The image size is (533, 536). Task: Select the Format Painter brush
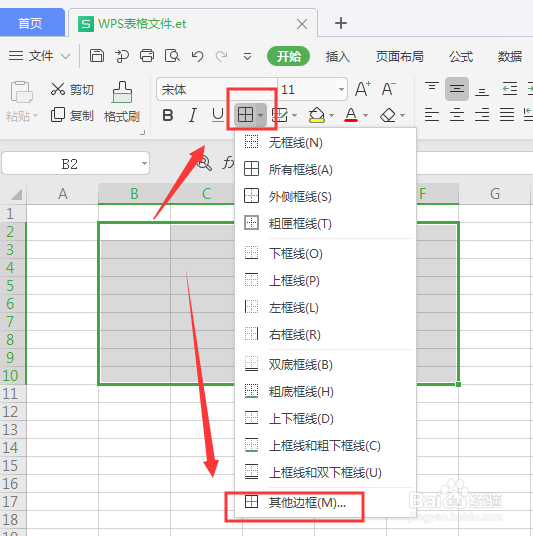(122, 102)
